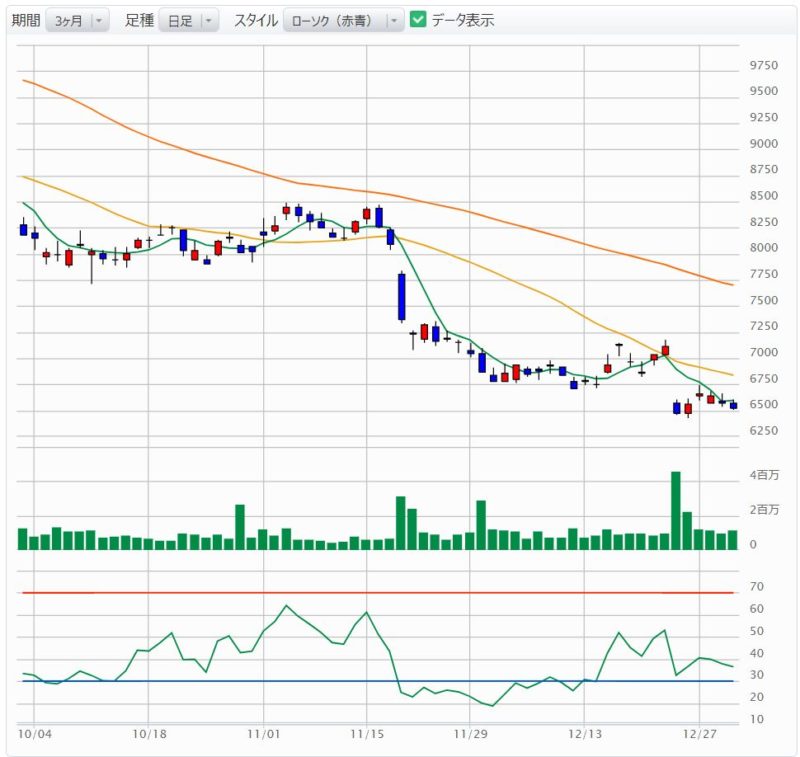Screen dimensions: 800x757
Task: Click the 4百万 volume axis label
Action: [764, 475]
